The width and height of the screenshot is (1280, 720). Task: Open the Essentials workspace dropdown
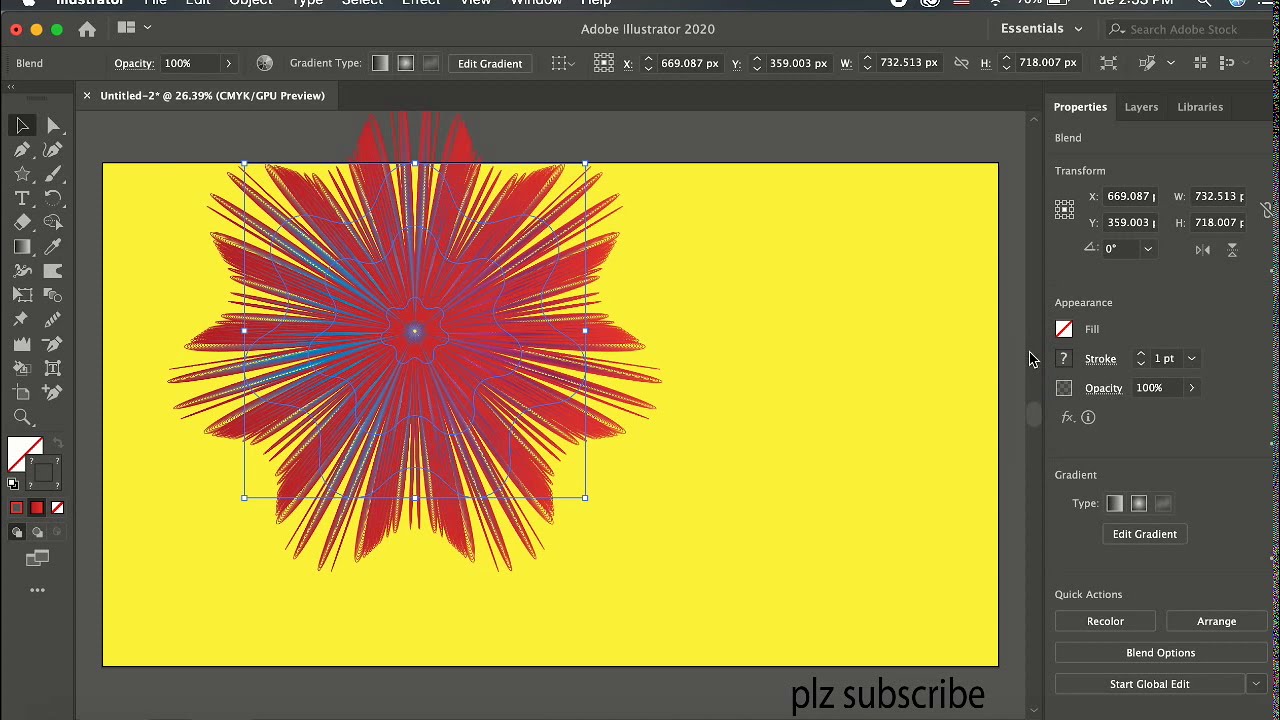(1042, 29)
